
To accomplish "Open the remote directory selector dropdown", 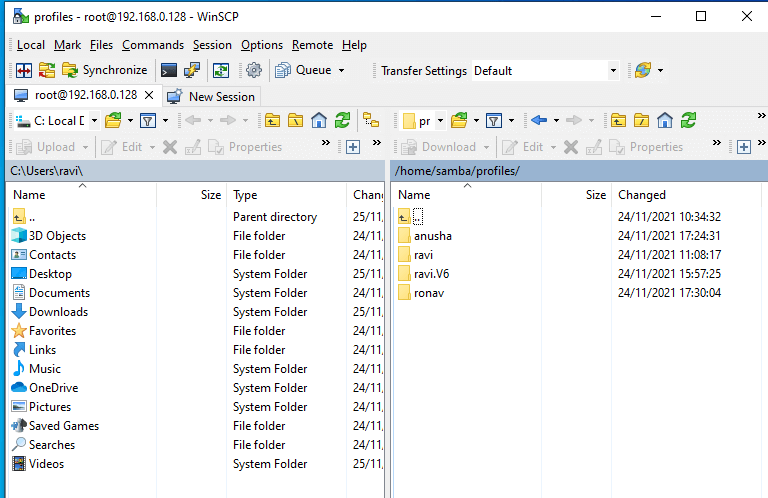I will 440,121.
